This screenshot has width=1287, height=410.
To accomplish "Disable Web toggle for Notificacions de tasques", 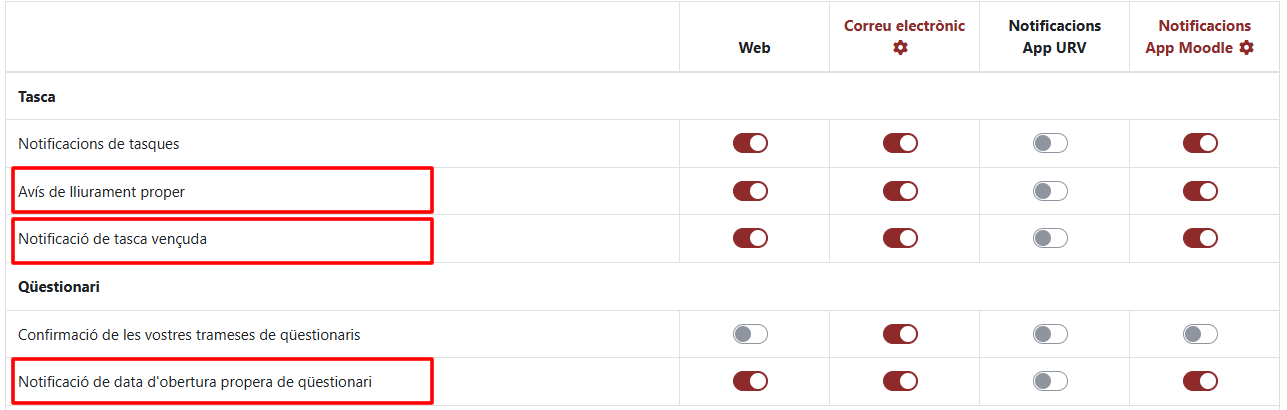I will pos(750,143).
